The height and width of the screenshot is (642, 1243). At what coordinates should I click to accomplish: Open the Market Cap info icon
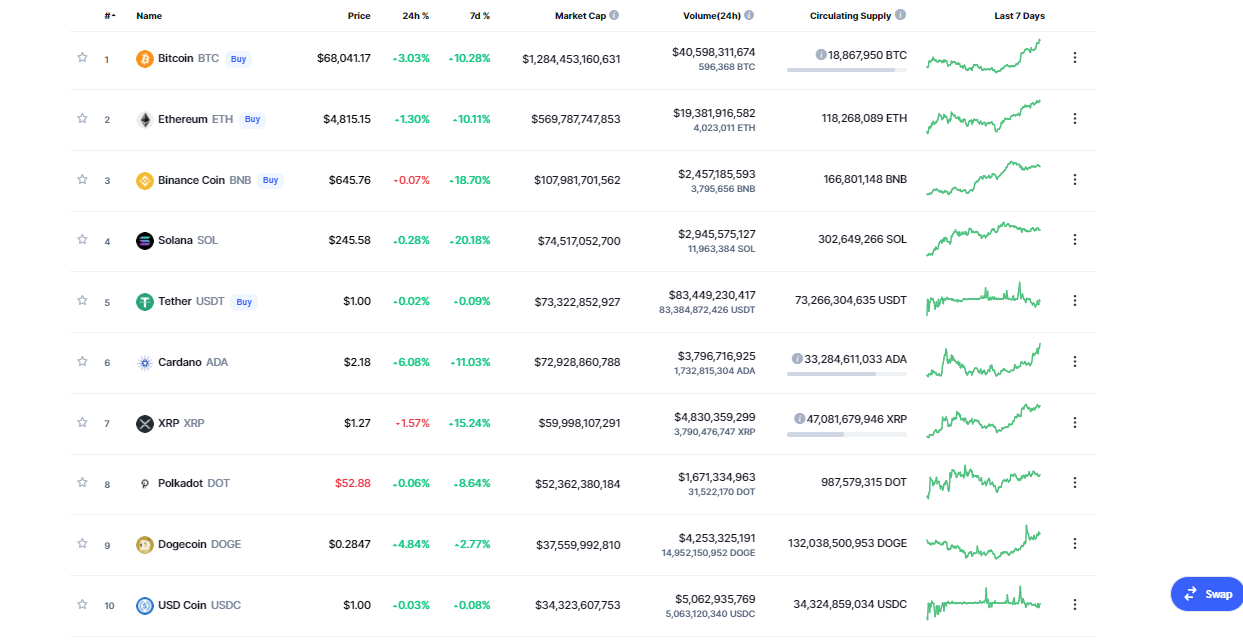(614, 16)
